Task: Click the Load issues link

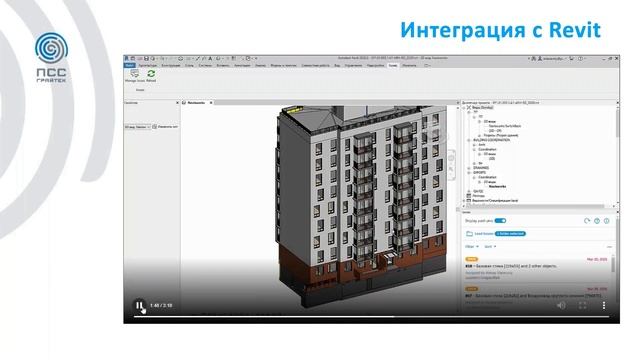Action: click(x=484, y=234)
